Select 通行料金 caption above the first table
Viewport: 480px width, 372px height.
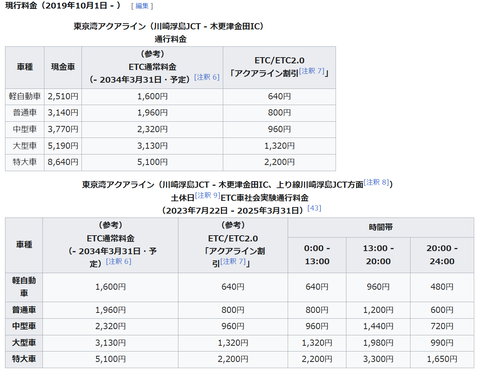tap(170, 39)
